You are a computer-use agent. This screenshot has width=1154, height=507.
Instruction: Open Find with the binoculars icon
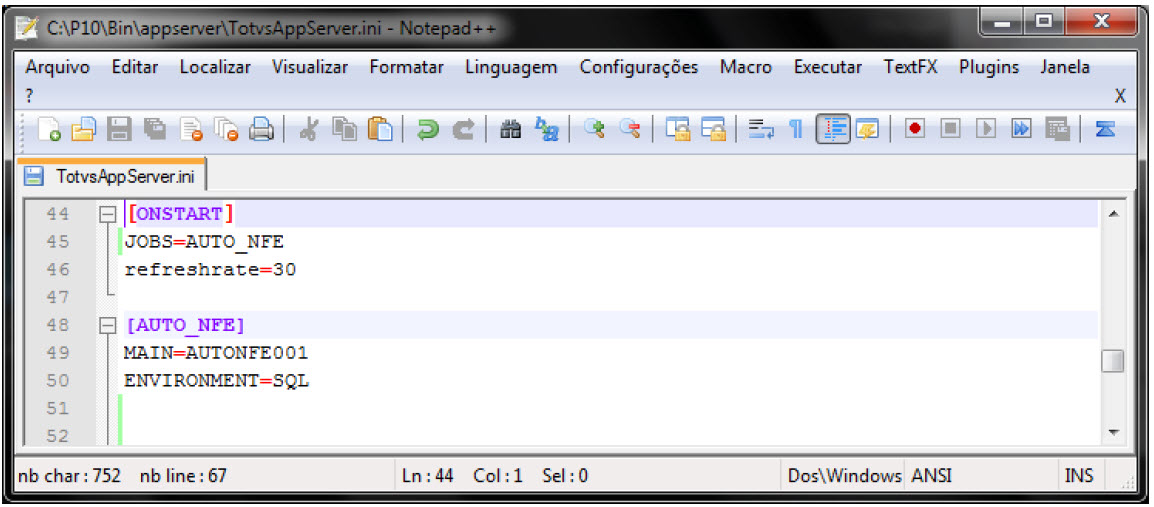pos(511,128)
